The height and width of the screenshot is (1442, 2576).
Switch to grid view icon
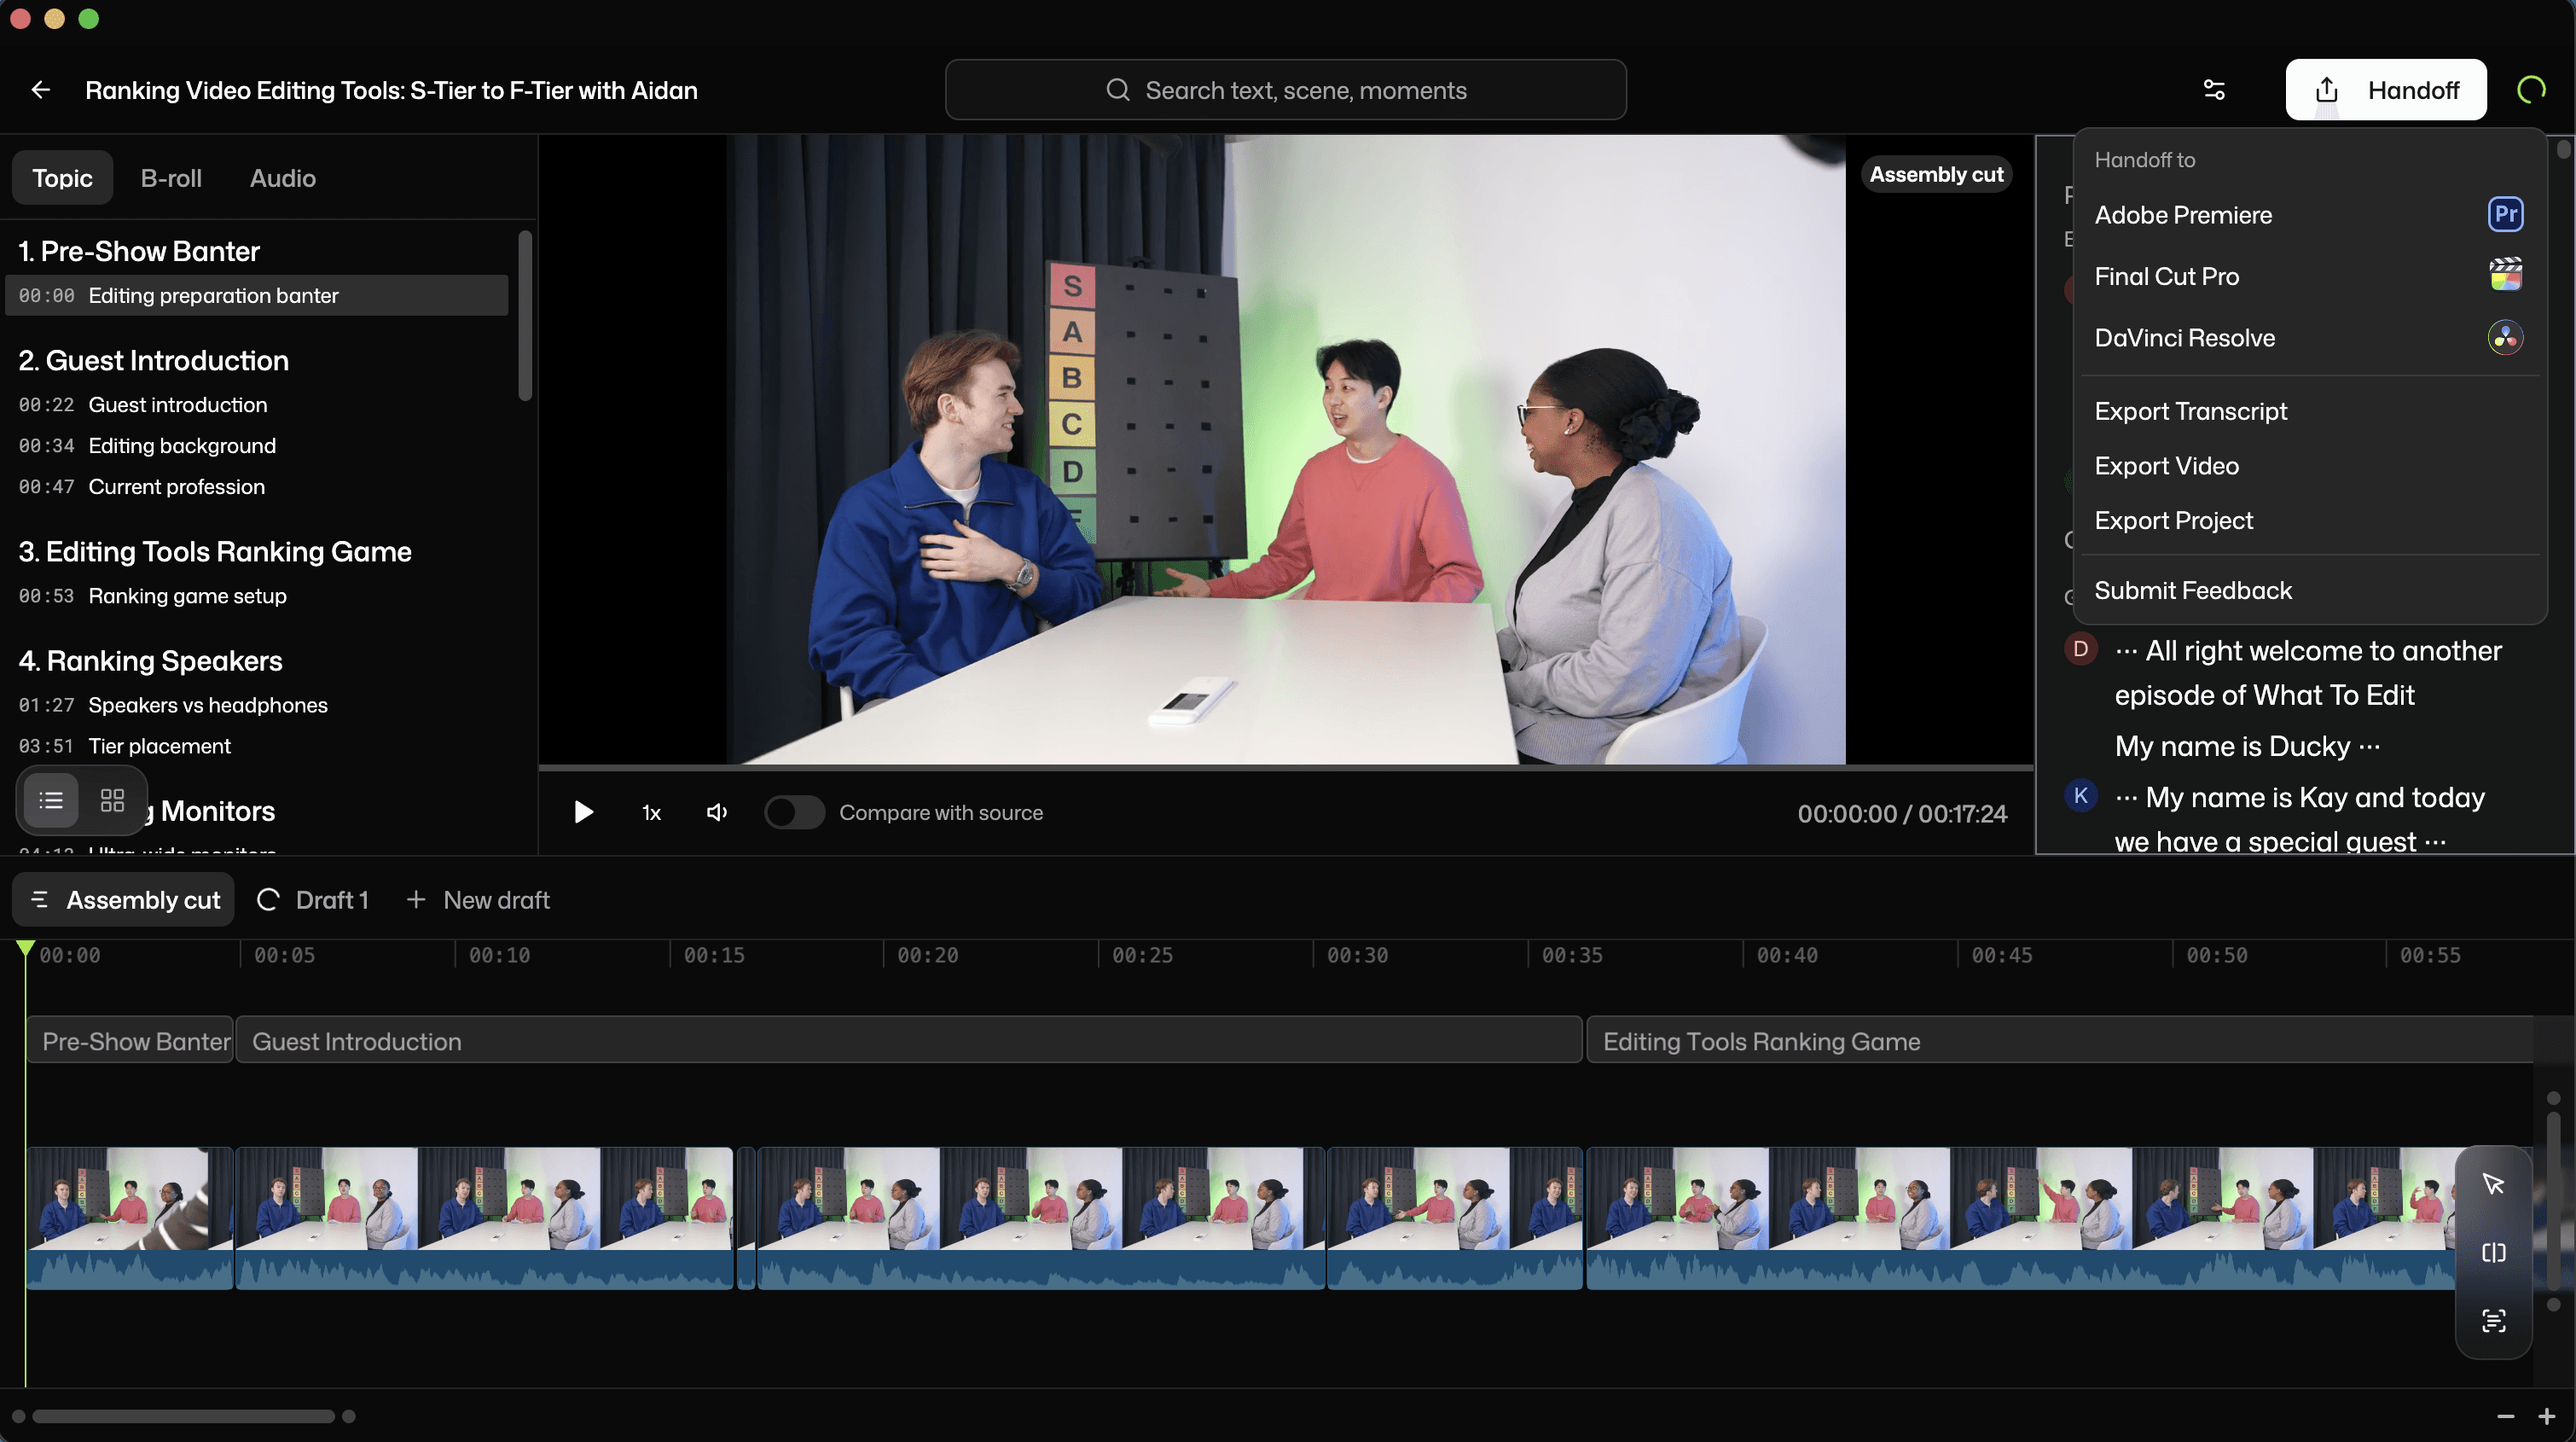click(x=112, y=800)
